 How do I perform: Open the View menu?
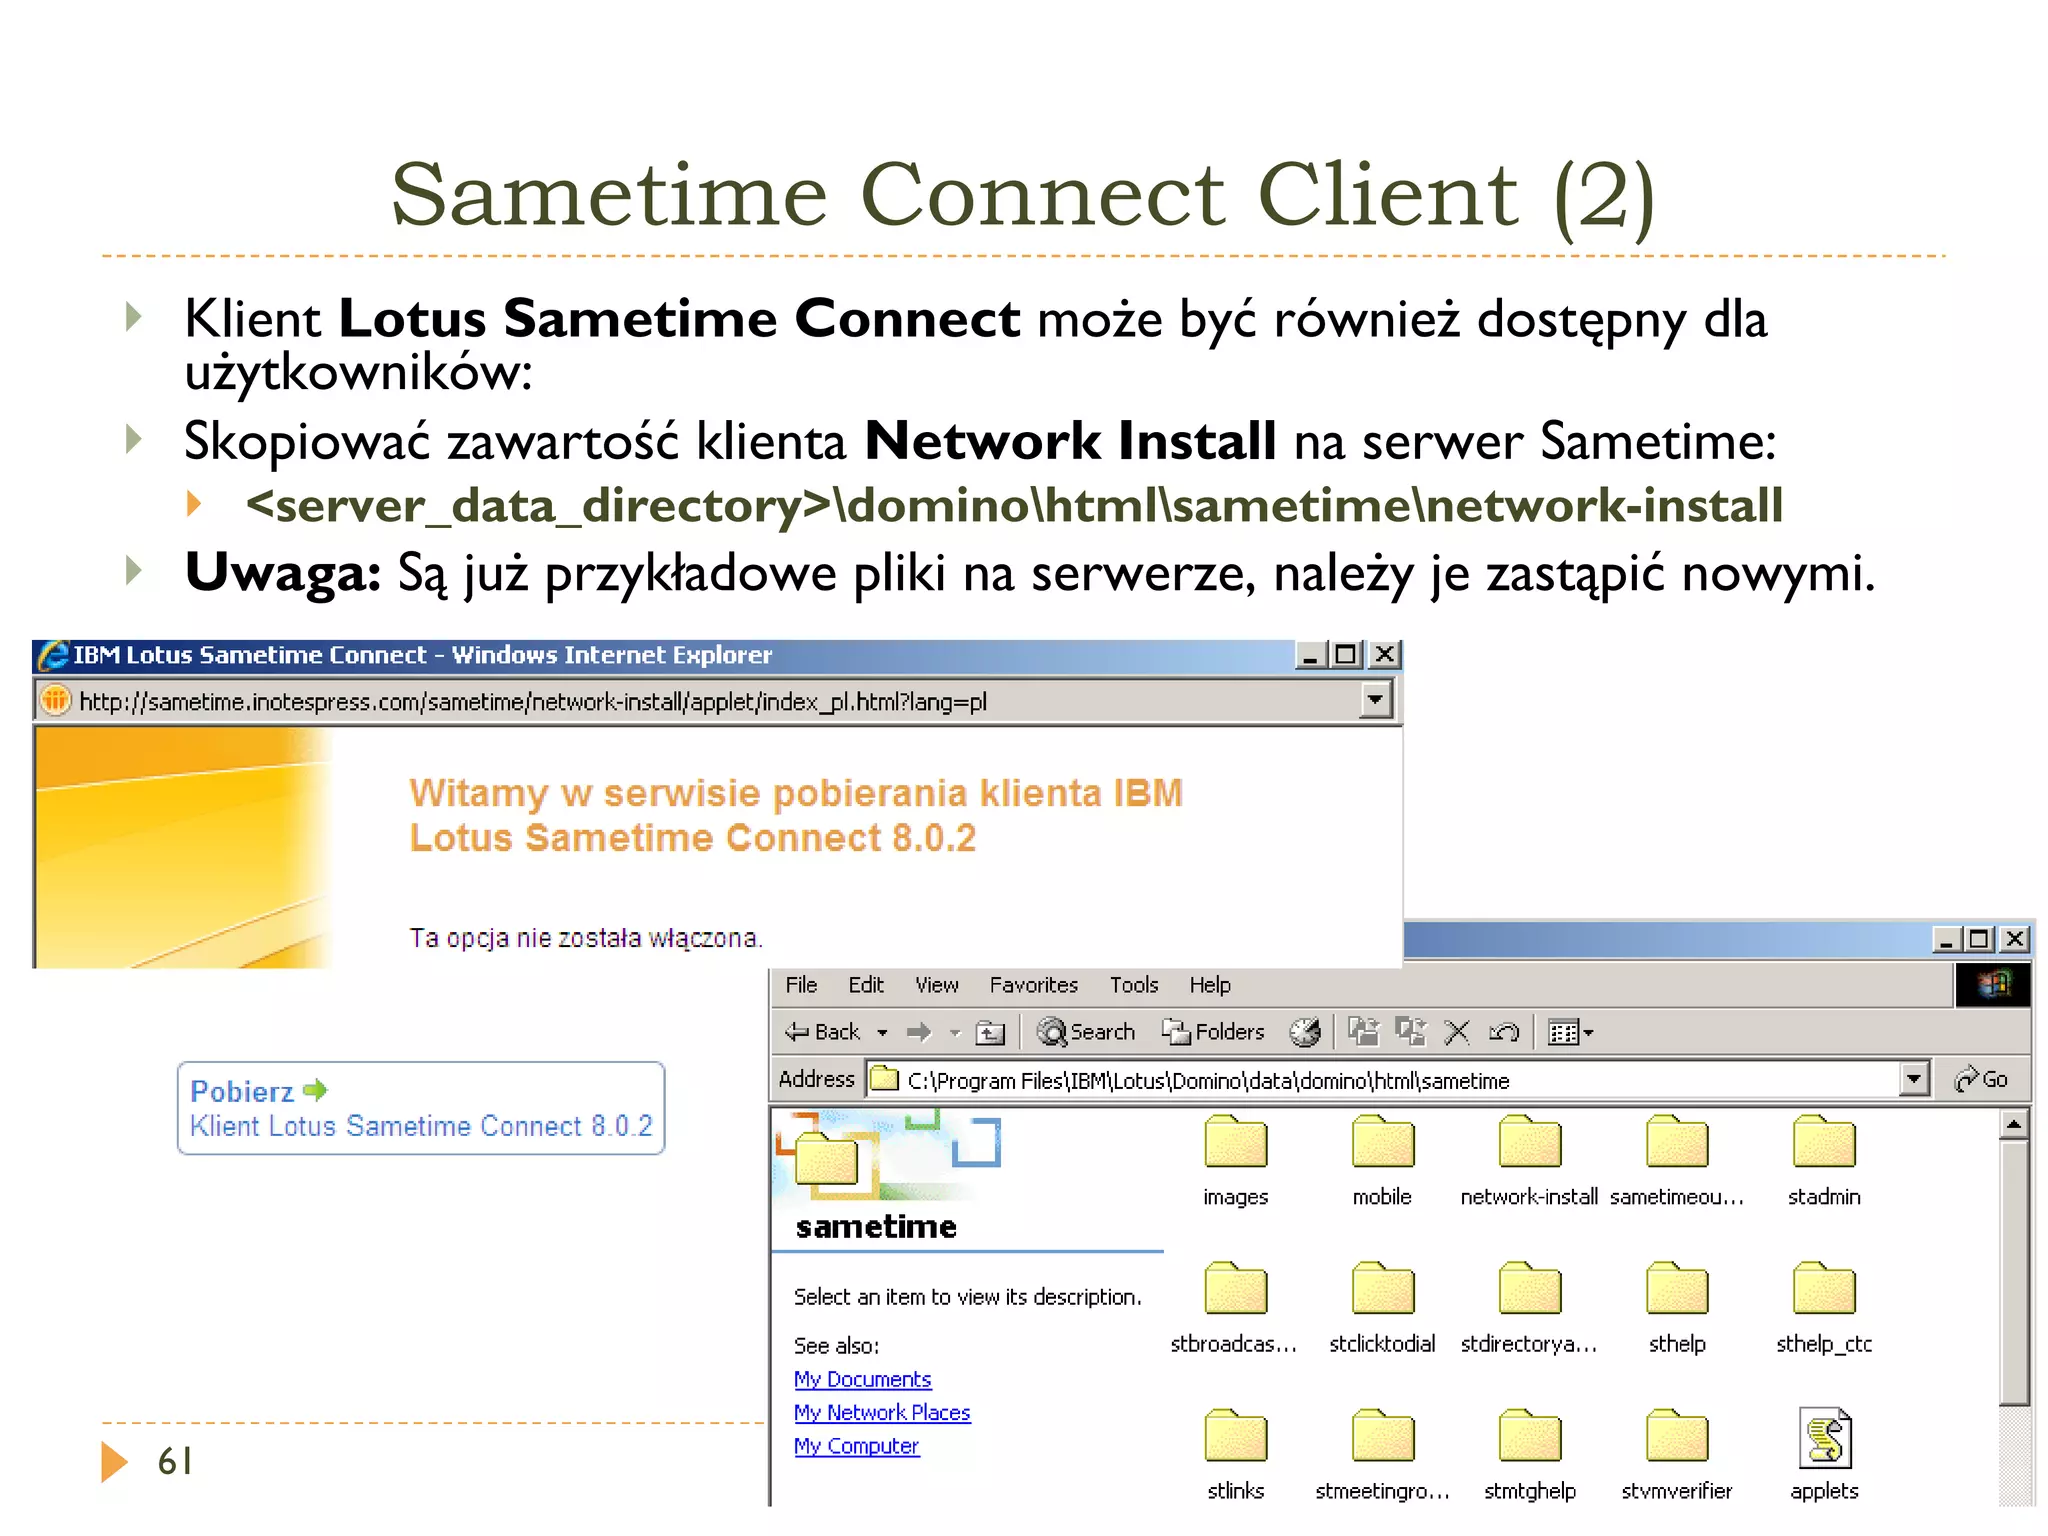click(x=937, y=985)
